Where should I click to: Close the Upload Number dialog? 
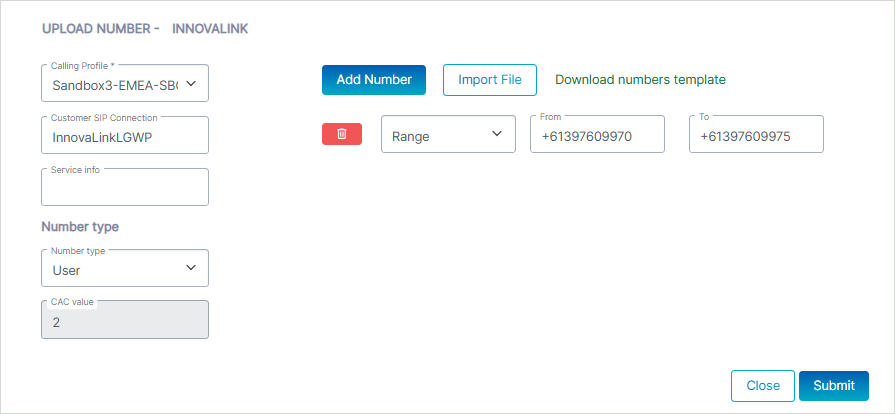[763, 386]
